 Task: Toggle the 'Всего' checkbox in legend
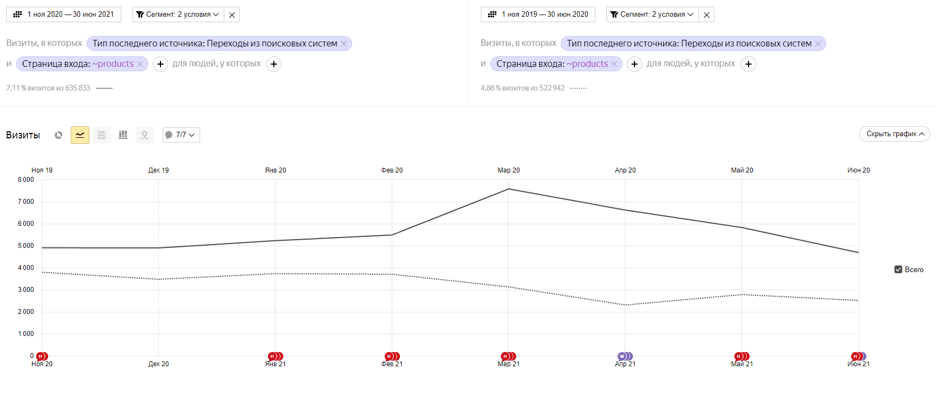(898, 270)
